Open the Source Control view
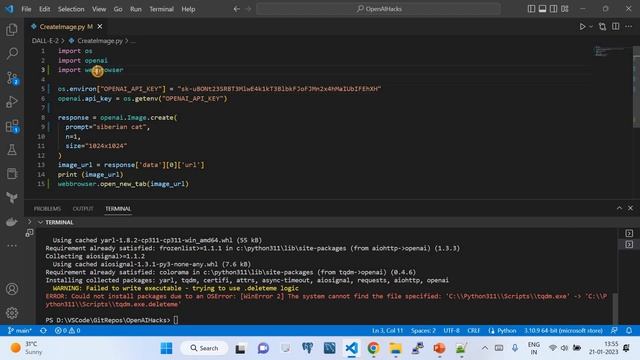Image resolution: width=640 pixels, height=360 pixels. tap(12, 78)
